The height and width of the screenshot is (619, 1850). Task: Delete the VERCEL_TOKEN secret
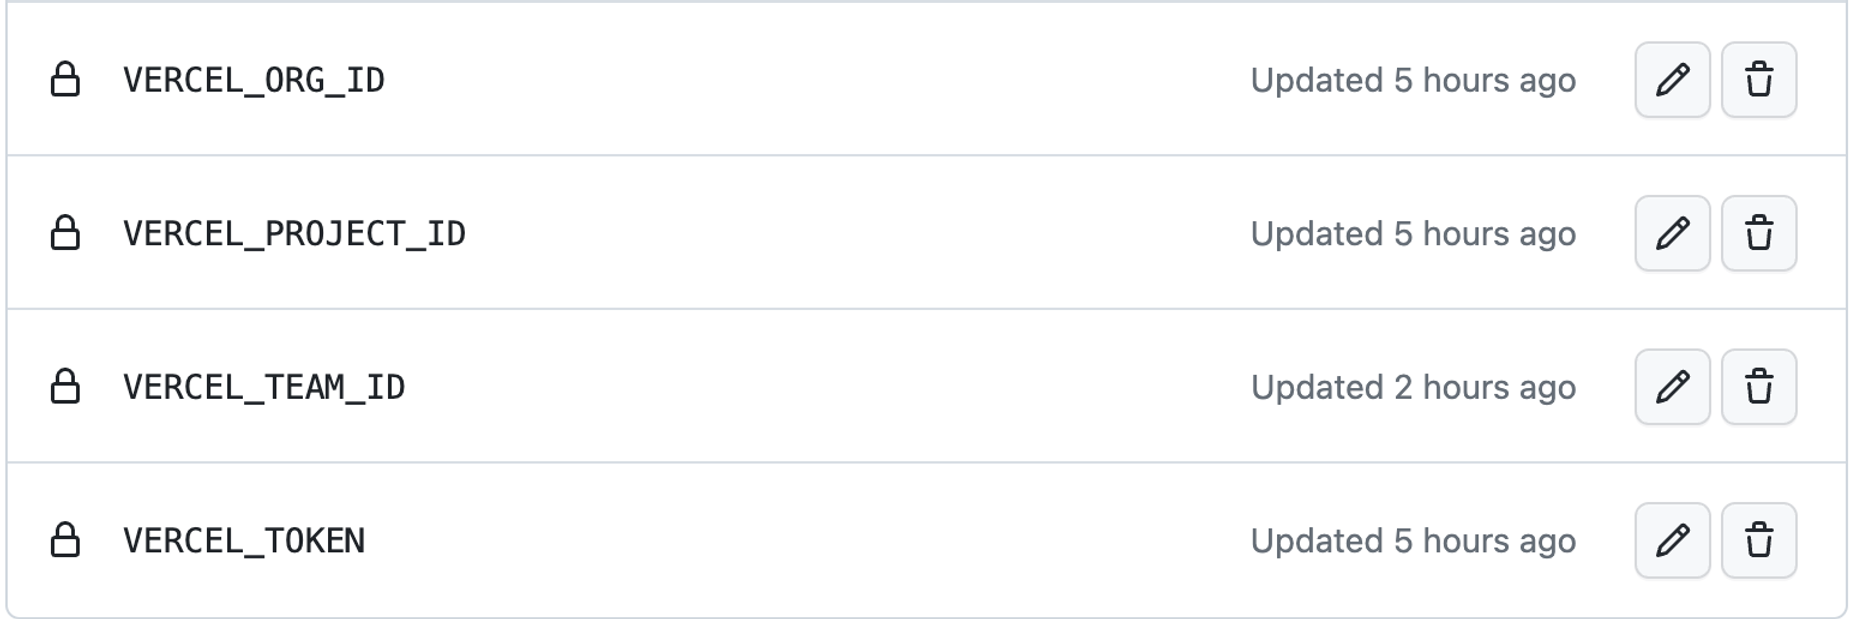click(1759, 541)
